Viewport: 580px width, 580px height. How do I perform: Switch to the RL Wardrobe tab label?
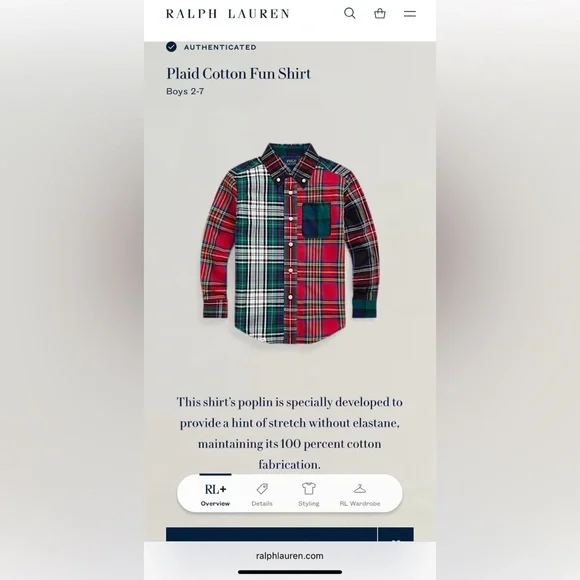pos(360,503)
